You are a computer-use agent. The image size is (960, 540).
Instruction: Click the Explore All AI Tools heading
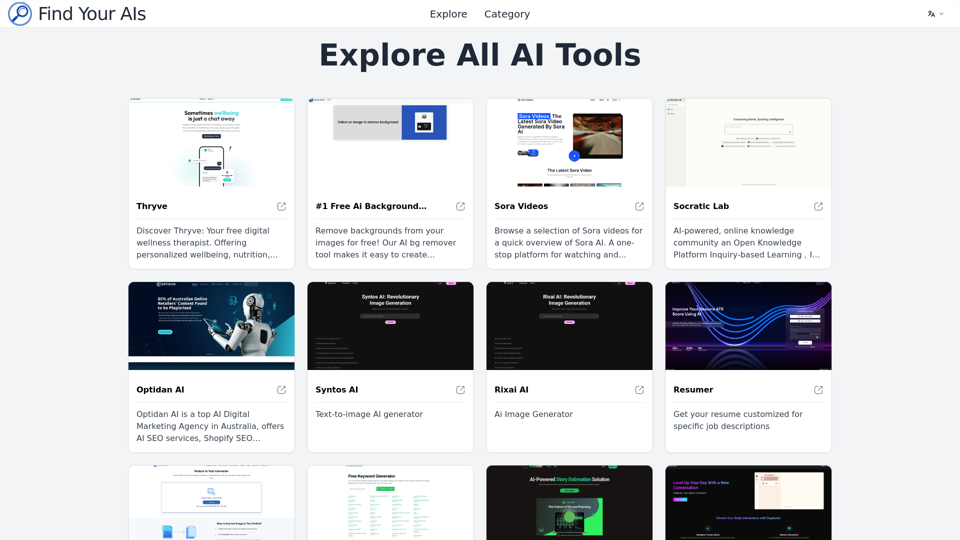pos(480,55)
